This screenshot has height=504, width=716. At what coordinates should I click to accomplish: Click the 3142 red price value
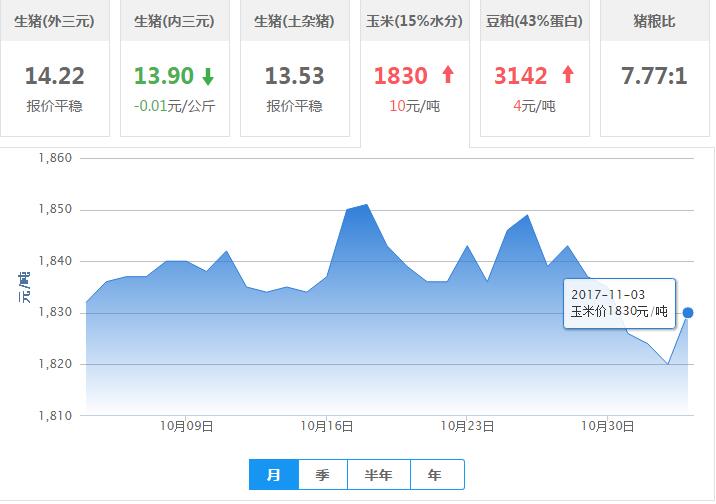coord(521,76)
